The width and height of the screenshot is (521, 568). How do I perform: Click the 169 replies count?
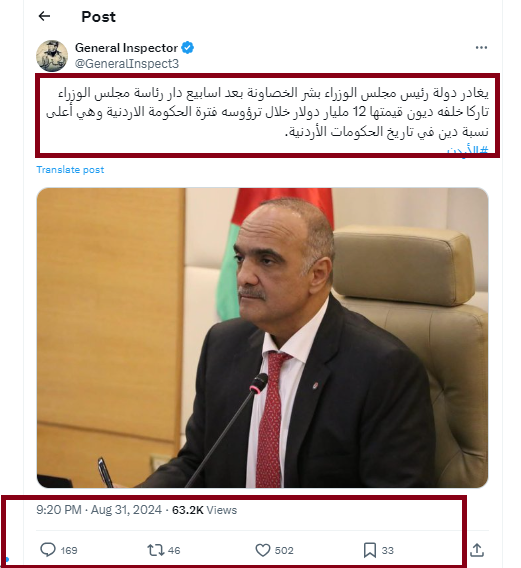[69, 550]
